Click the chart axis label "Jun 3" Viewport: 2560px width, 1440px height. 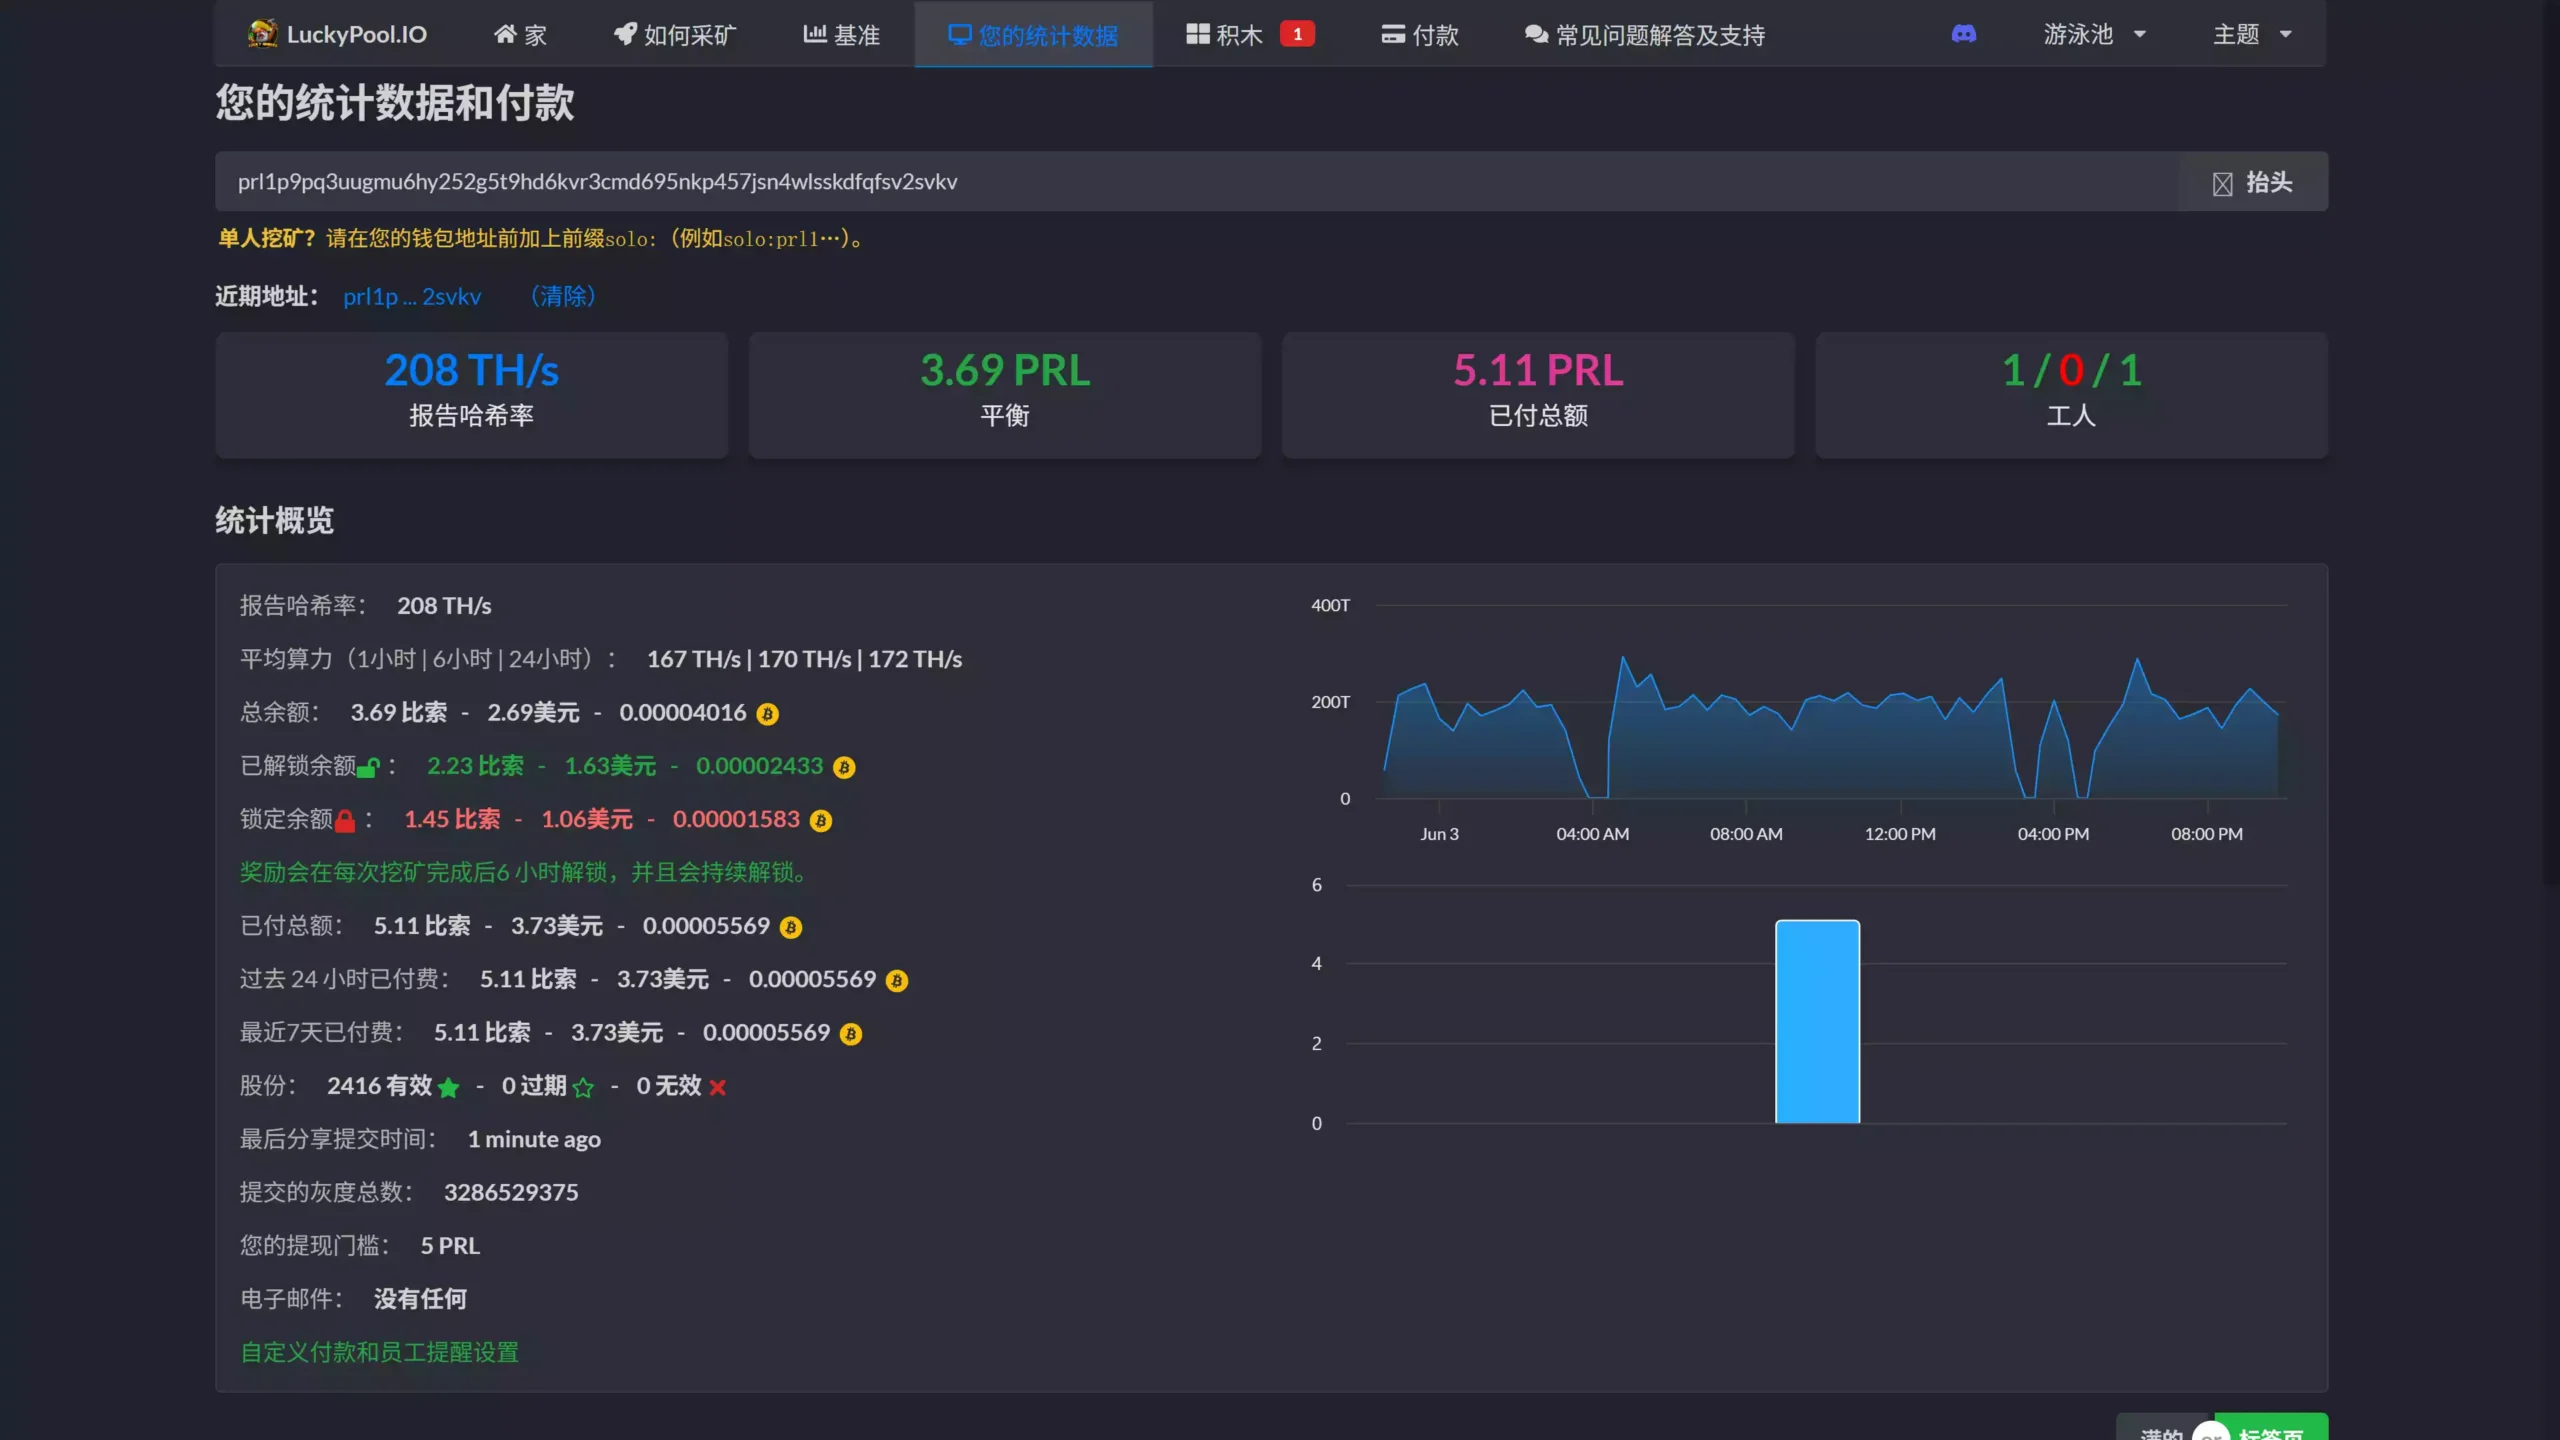(x=1439, y=834)
